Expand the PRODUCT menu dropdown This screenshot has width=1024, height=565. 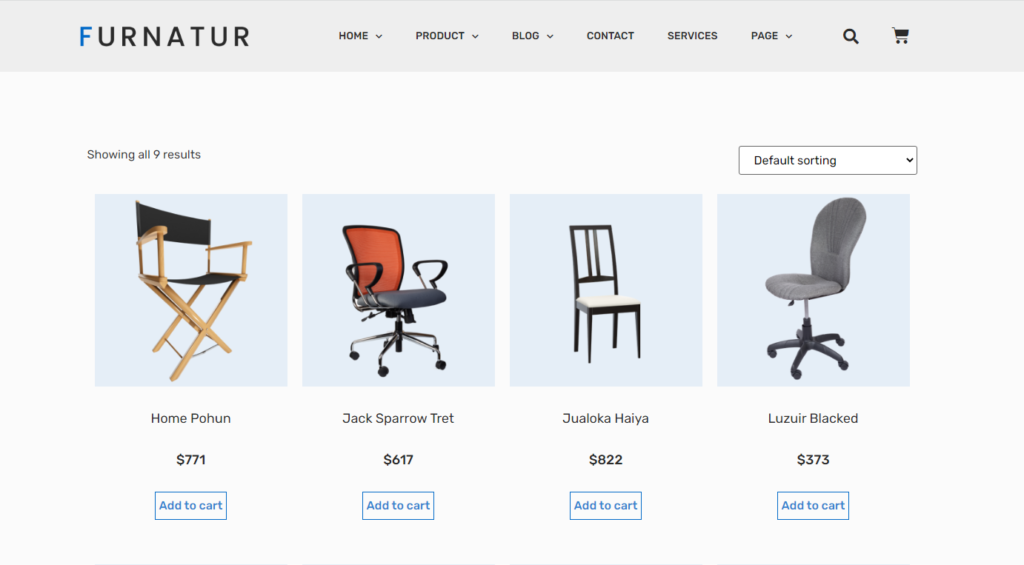[447, 36]
